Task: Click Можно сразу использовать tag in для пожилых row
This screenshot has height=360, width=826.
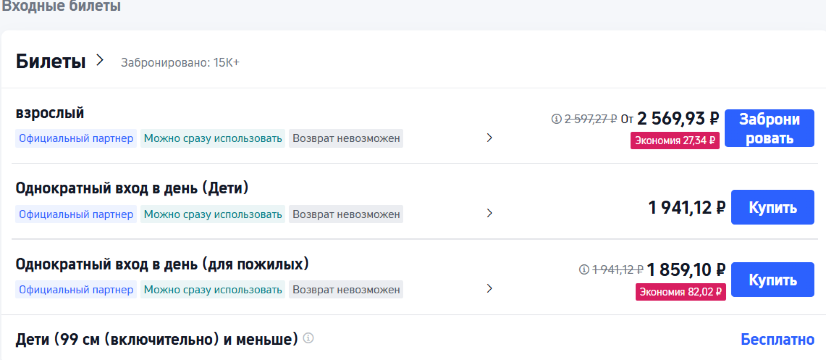Action: [213, 290]
